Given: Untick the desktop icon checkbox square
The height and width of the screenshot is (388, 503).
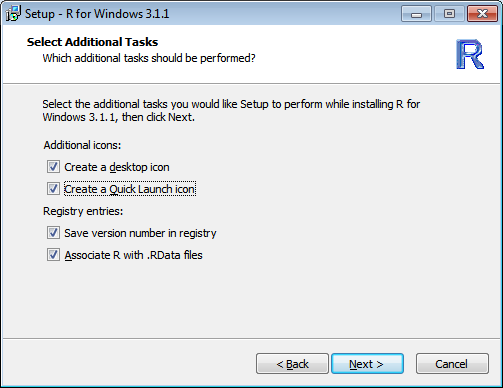Looking at the screenshot, I should pyautogui.click(x=53, y=167).
